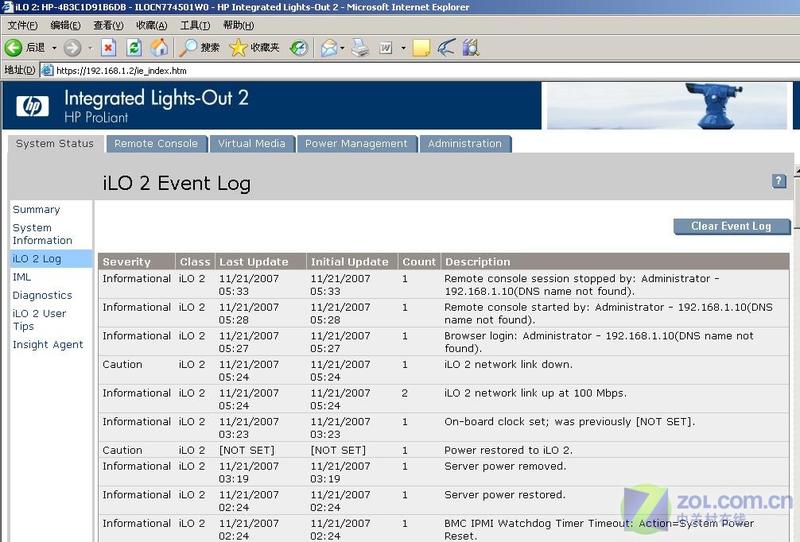
Task: Open the 查看(V) menu
Action: (x=108, y=25)
